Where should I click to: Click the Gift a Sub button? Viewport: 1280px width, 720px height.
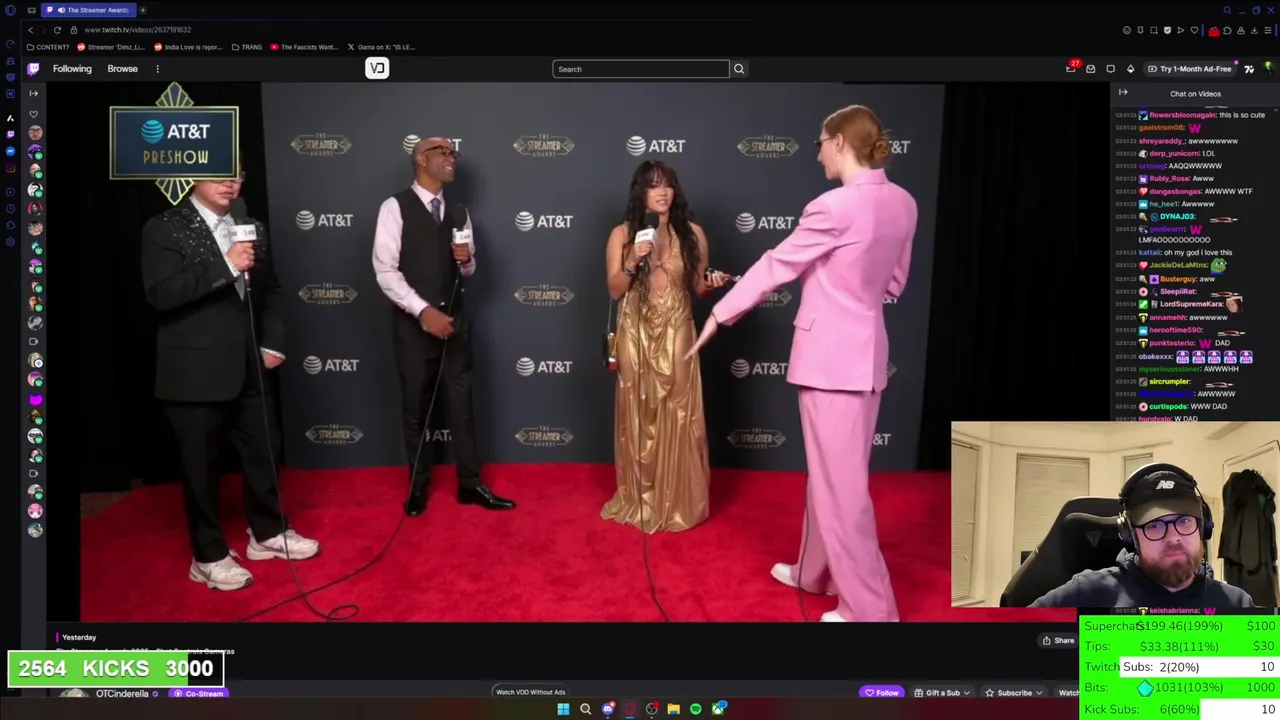tap(943, 693)
